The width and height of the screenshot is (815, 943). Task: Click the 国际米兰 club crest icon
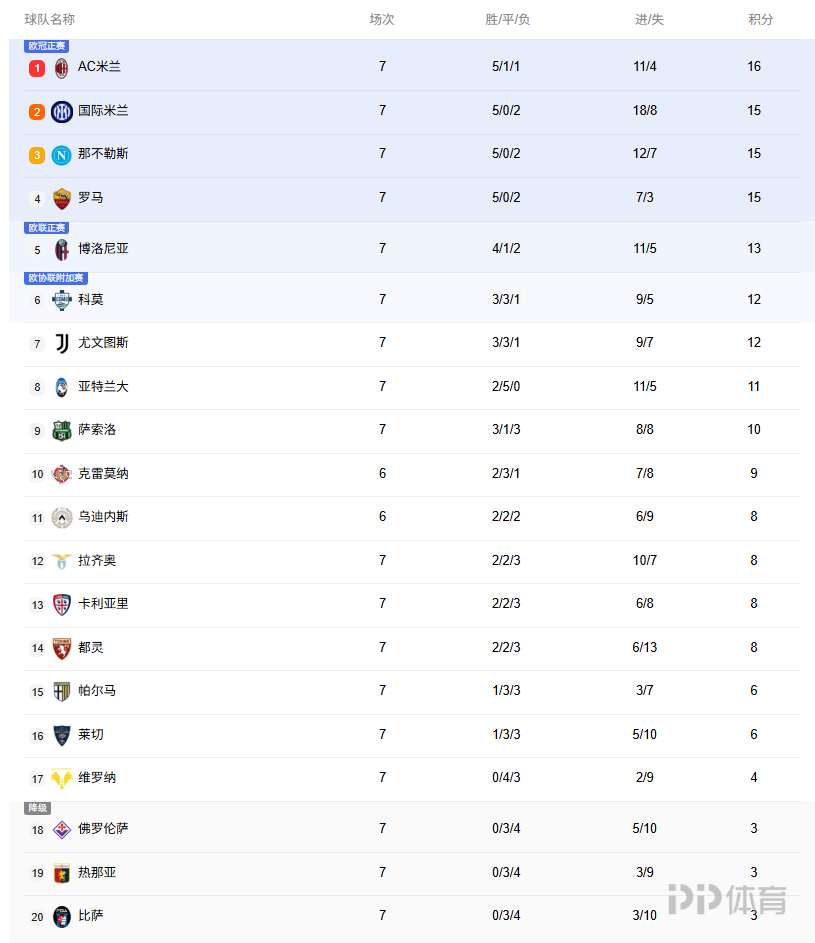point(62,112)
